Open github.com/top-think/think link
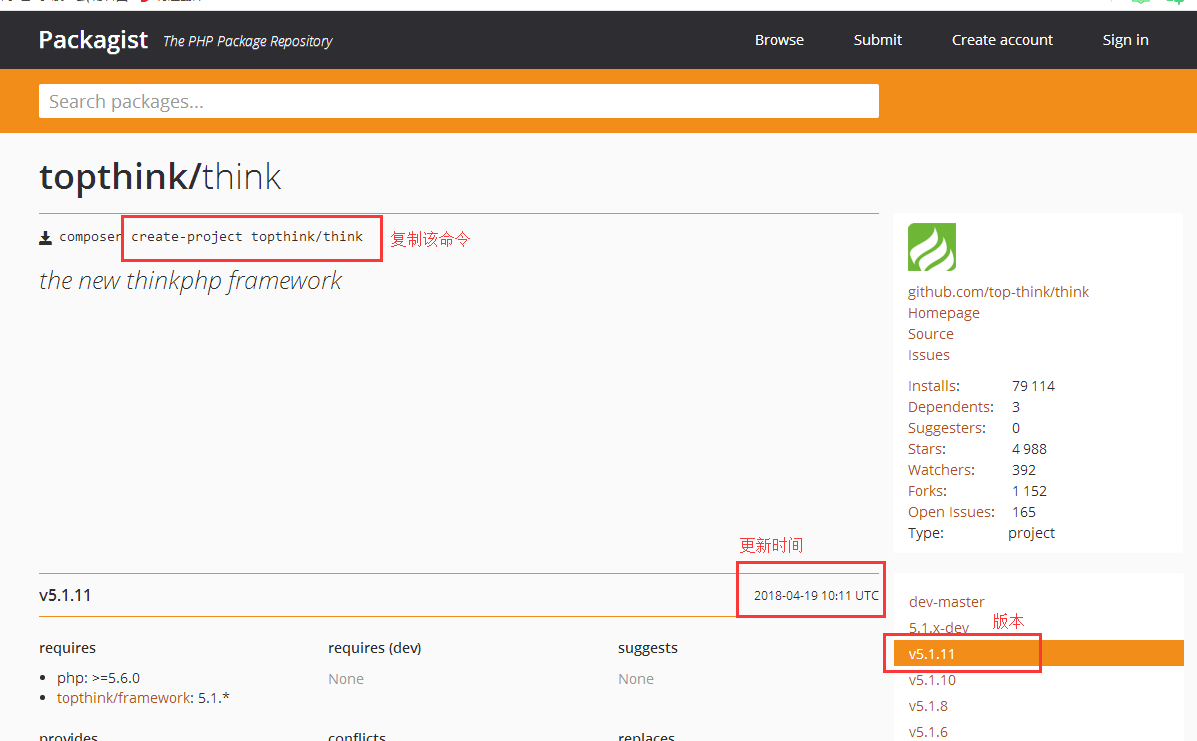The image size is (1197, 741). [998, 292]
